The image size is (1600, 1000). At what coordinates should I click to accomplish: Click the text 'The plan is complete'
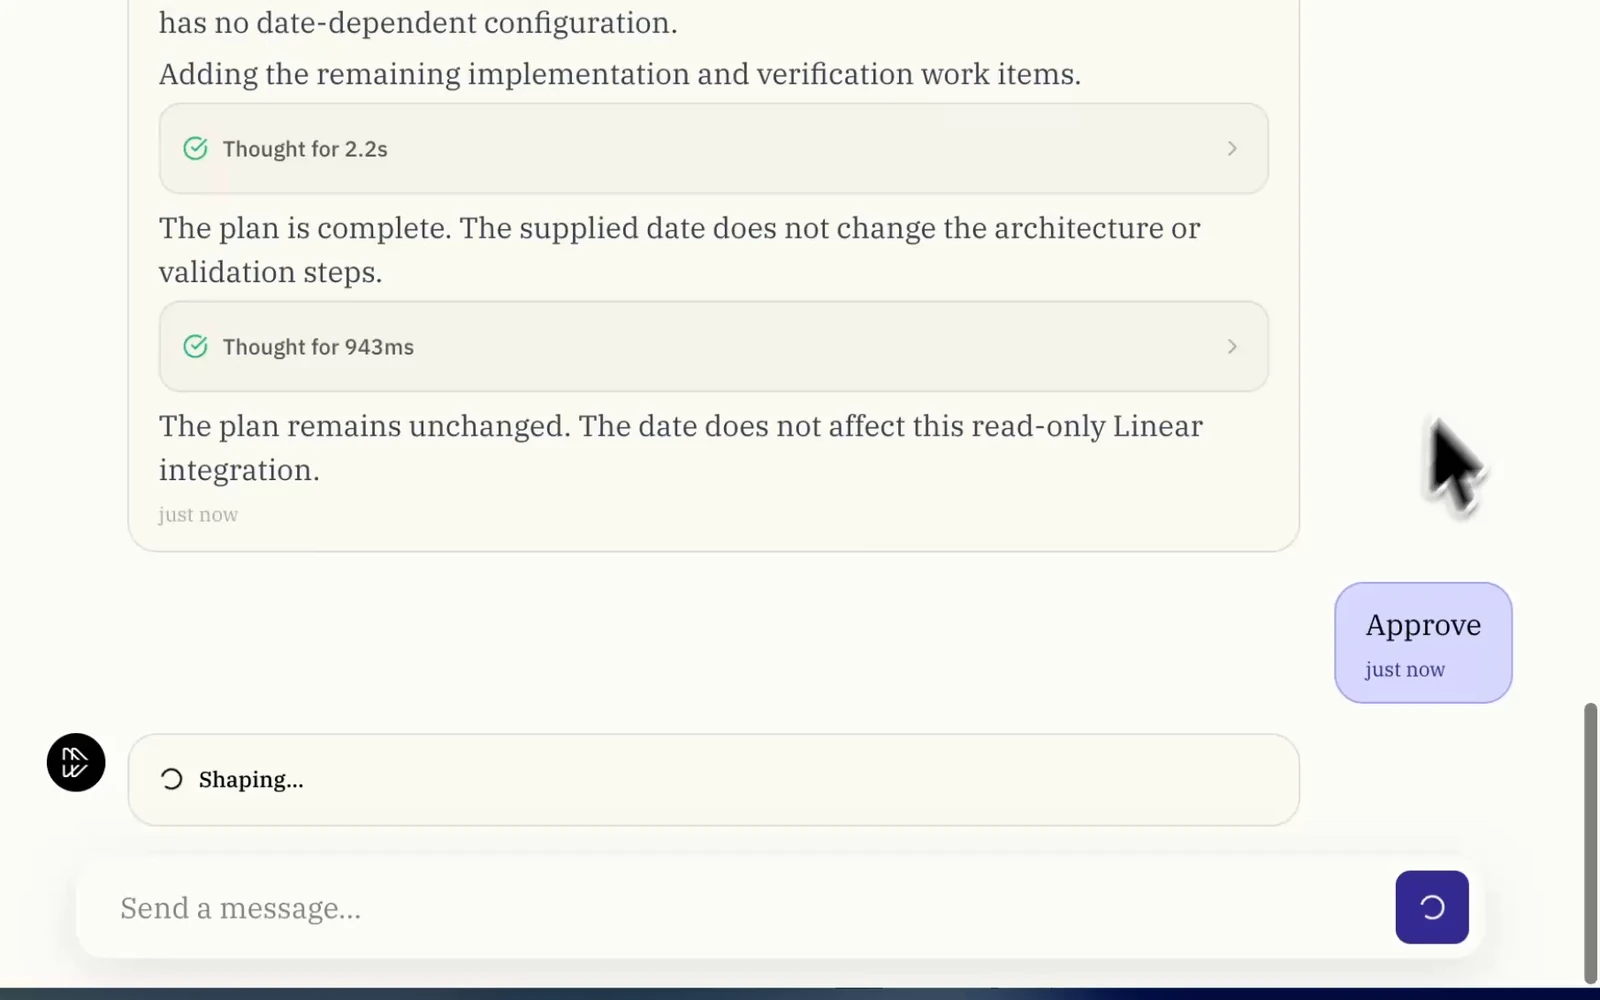coord(305,228)
